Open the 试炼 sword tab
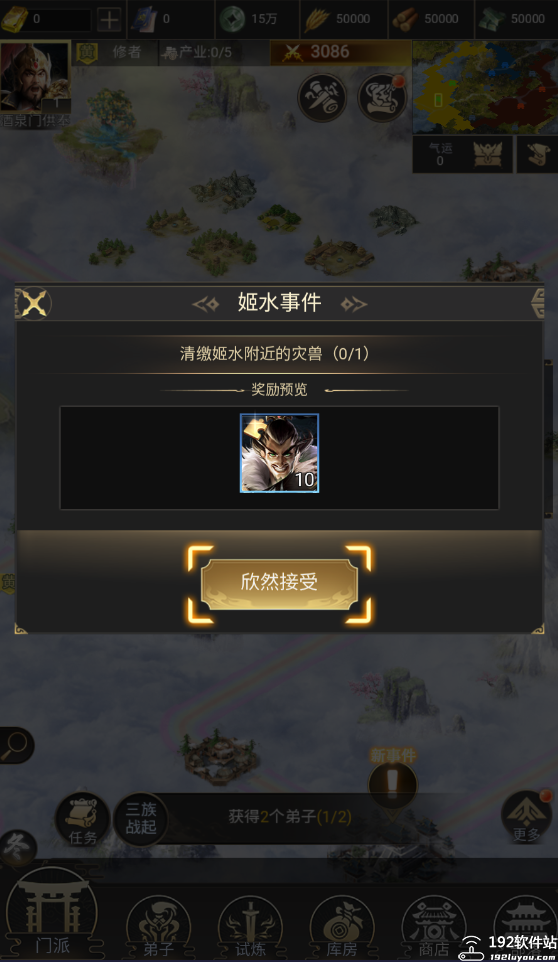 pos(250,926)
